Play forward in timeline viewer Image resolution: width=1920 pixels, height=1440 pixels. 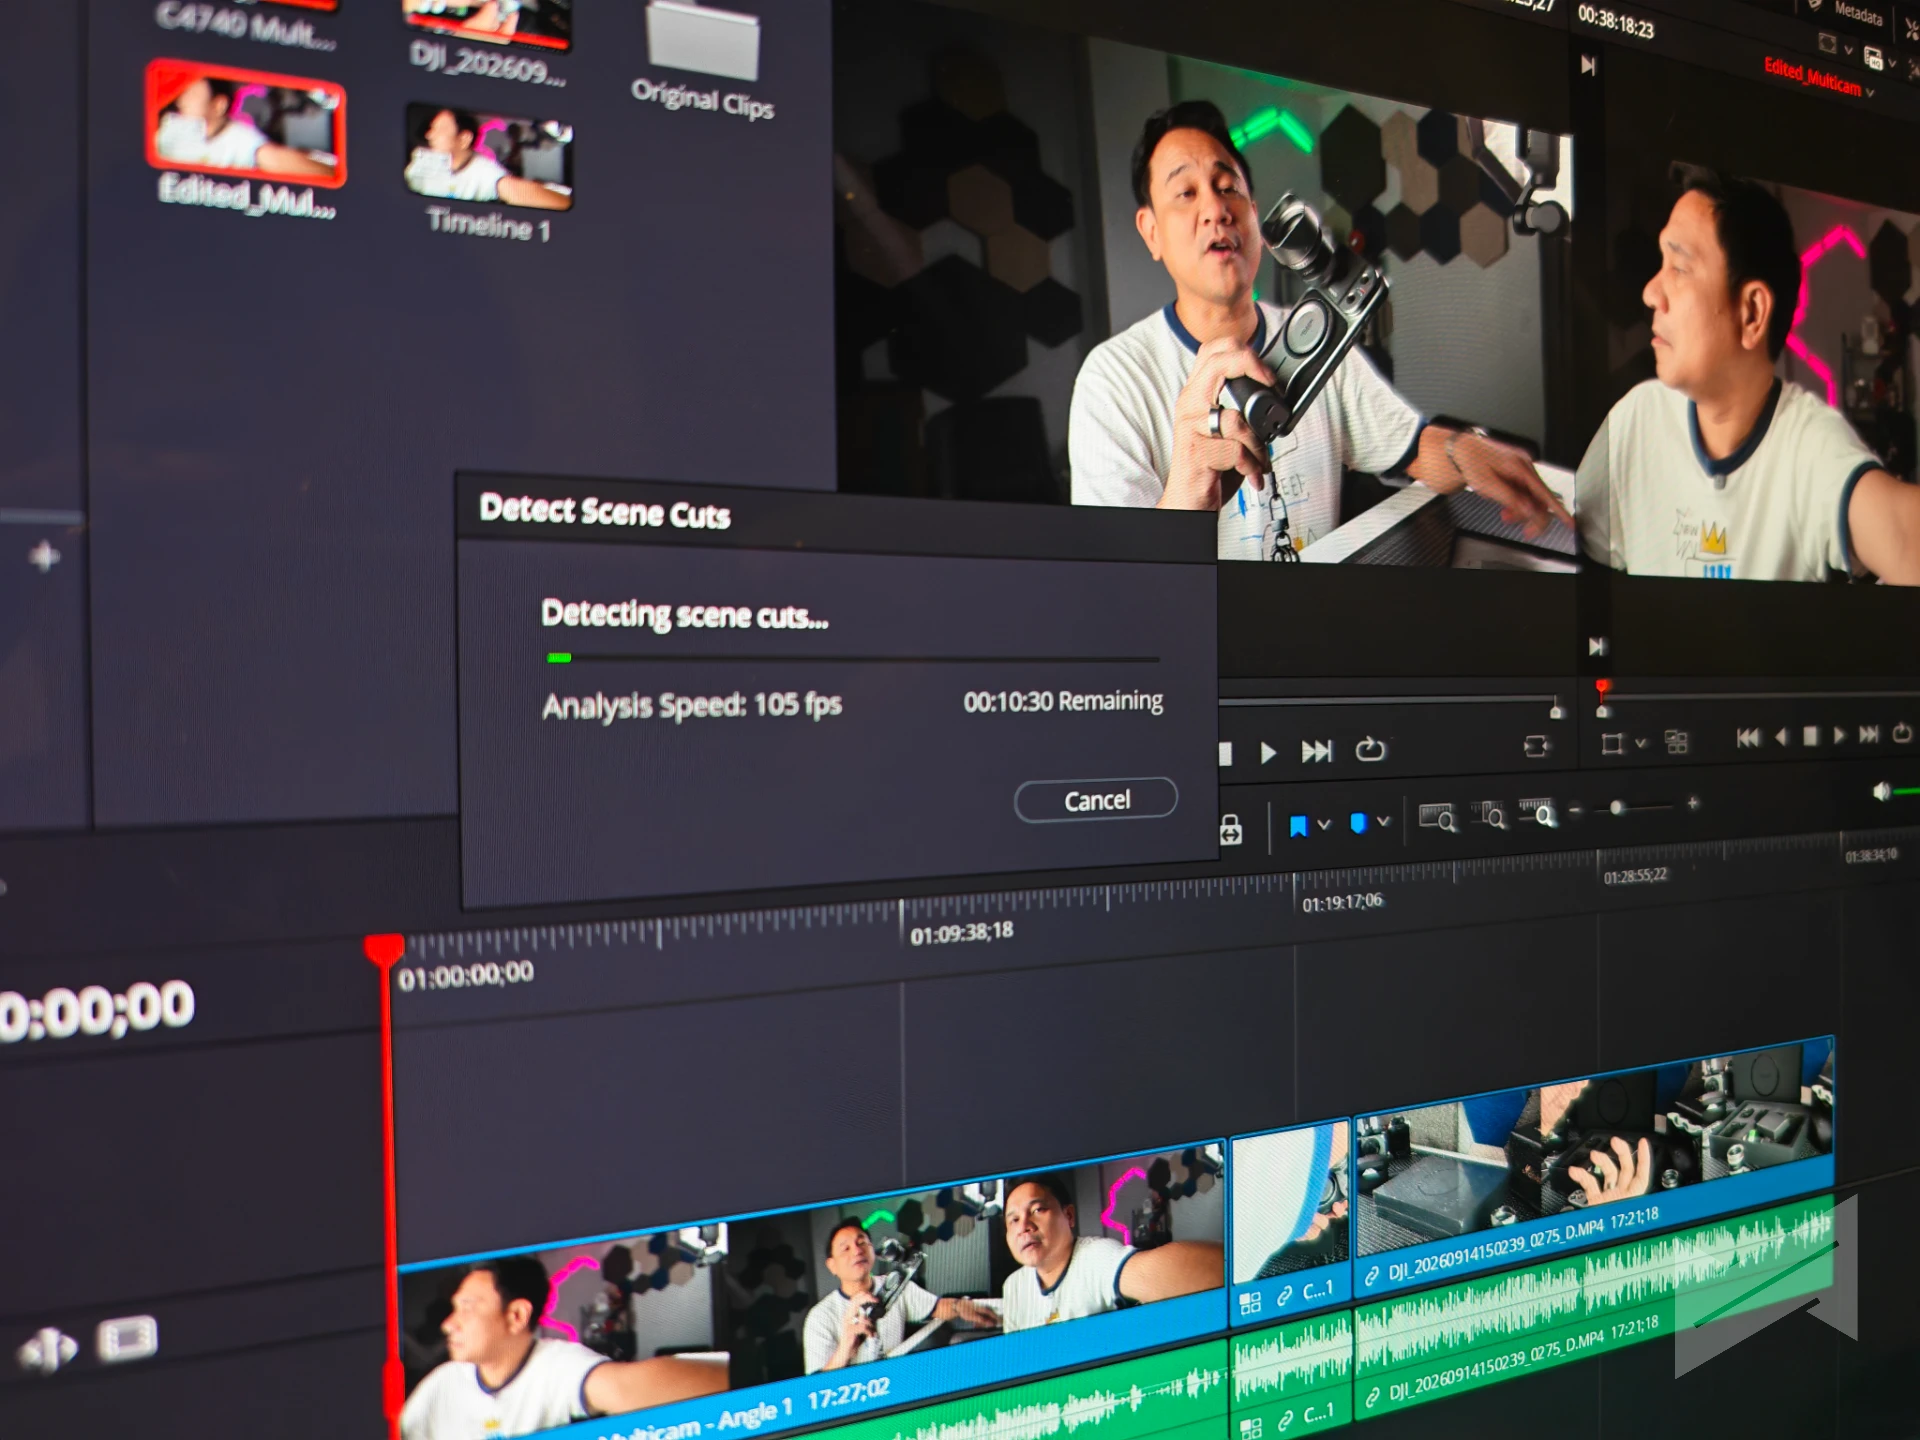coord(1838,735)
